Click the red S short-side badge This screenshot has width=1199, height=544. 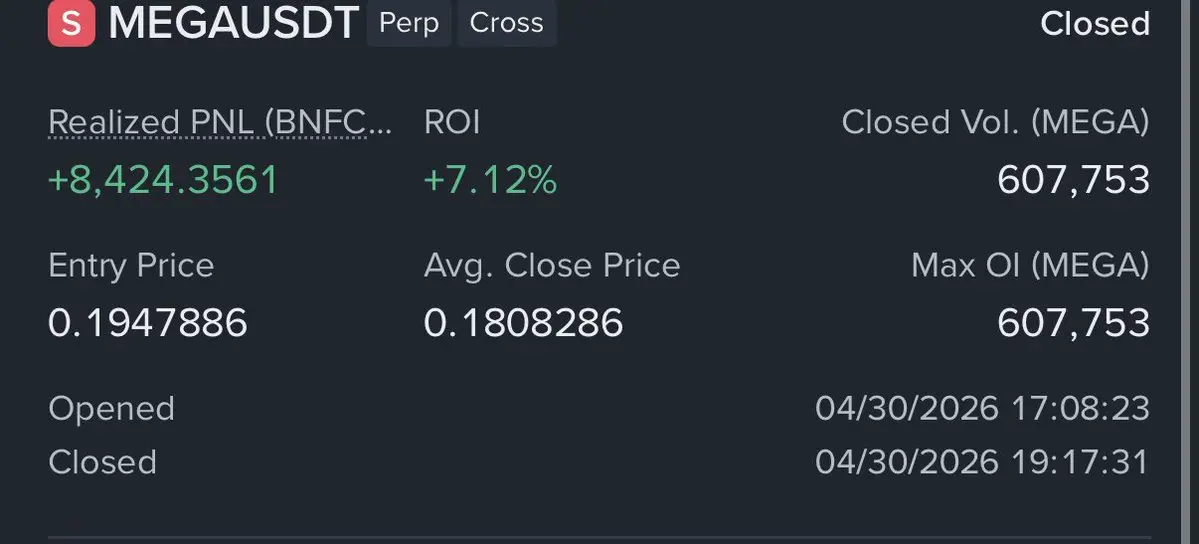click(71, 23)
